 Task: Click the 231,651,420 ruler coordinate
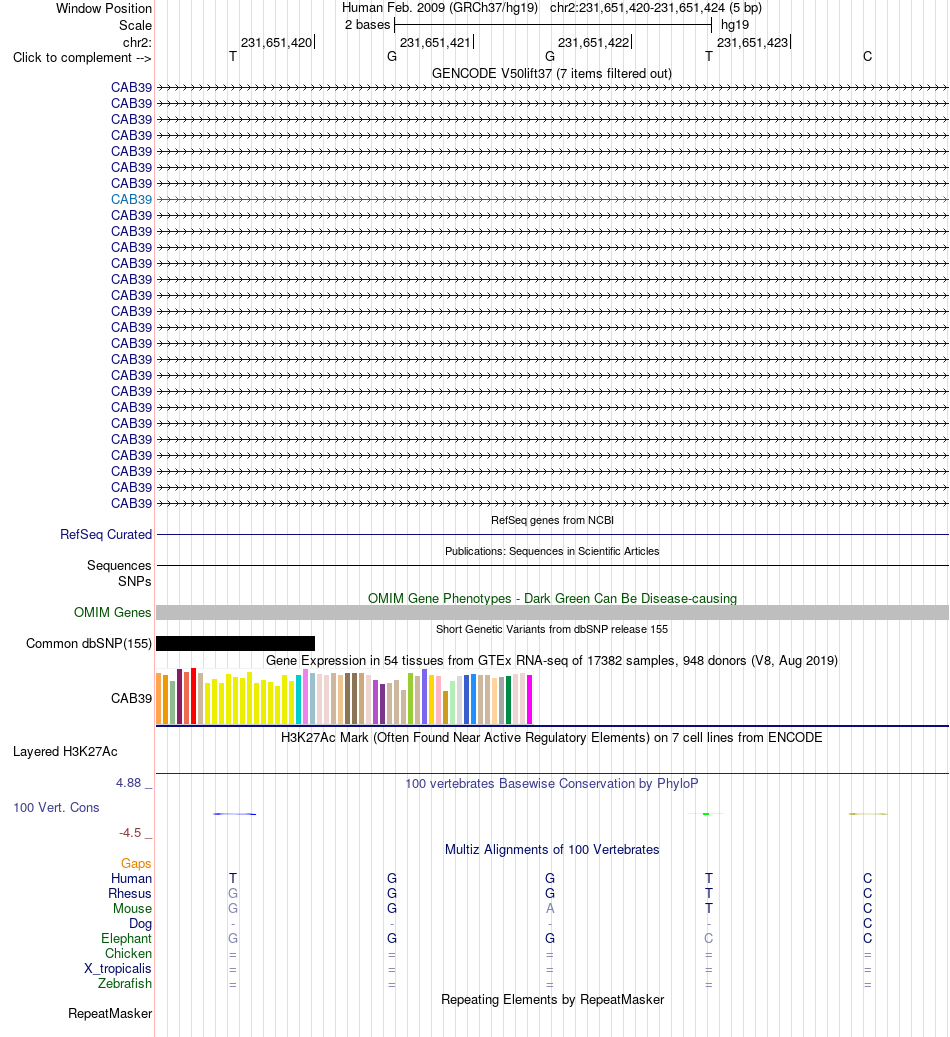277,43
